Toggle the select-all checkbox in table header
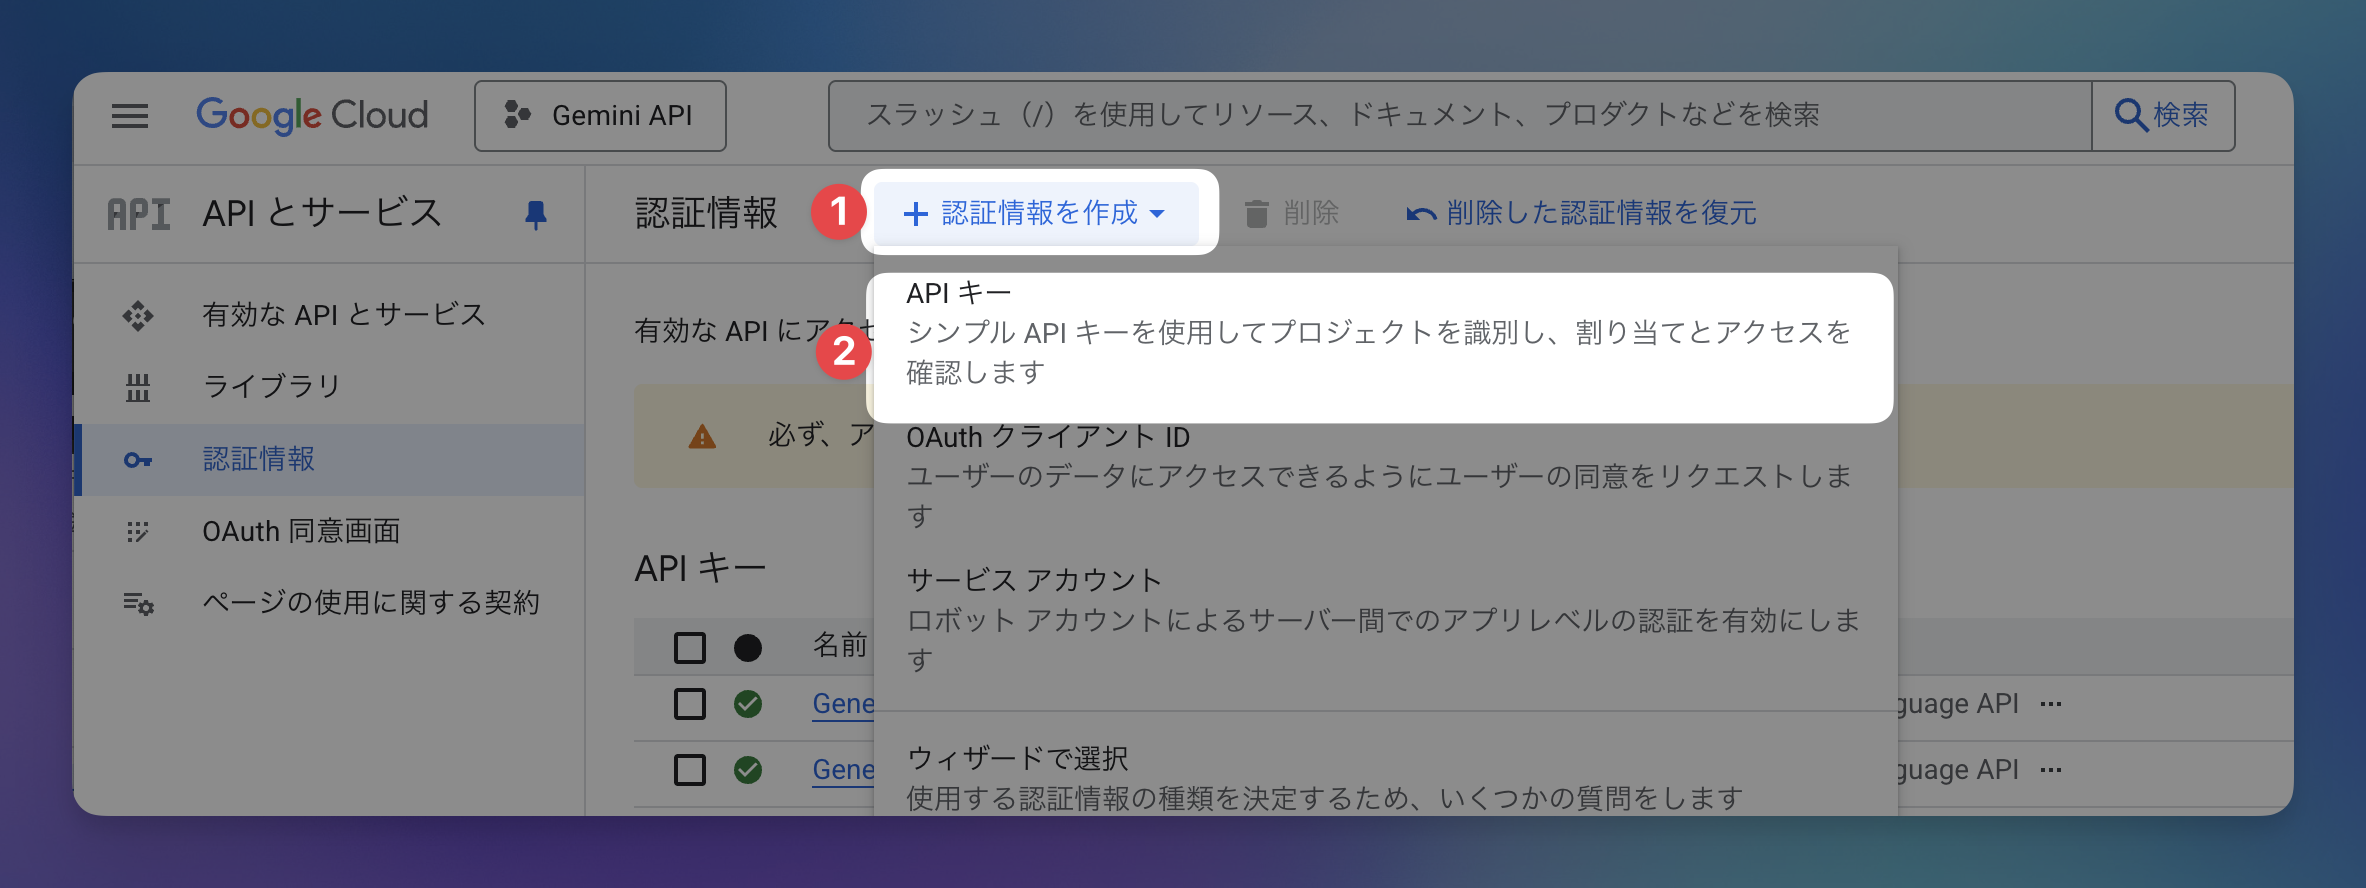 click(x=690, y=648)
